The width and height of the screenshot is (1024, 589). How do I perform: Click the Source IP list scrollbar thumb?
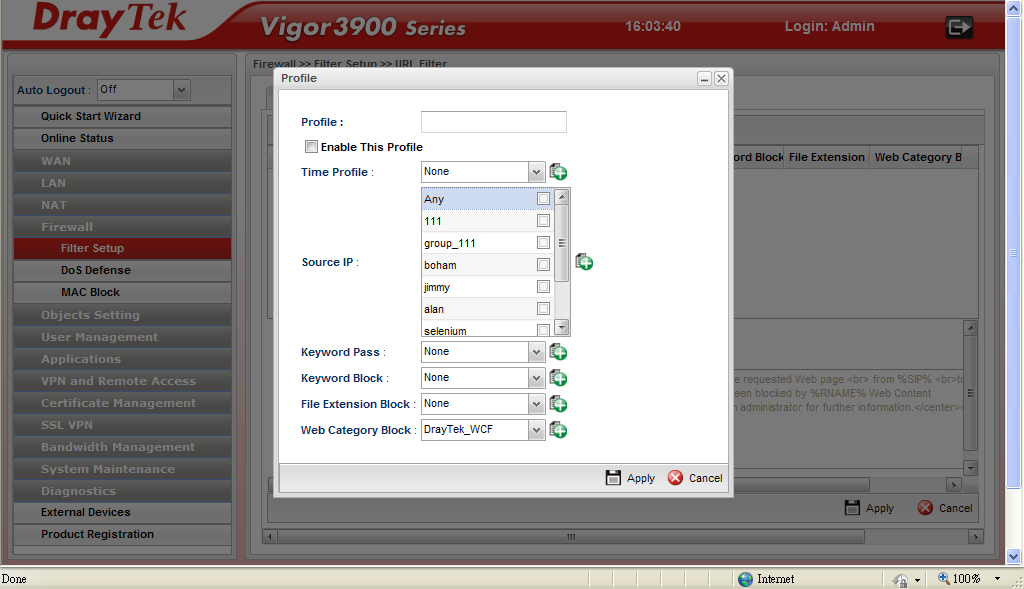[562, 243]
